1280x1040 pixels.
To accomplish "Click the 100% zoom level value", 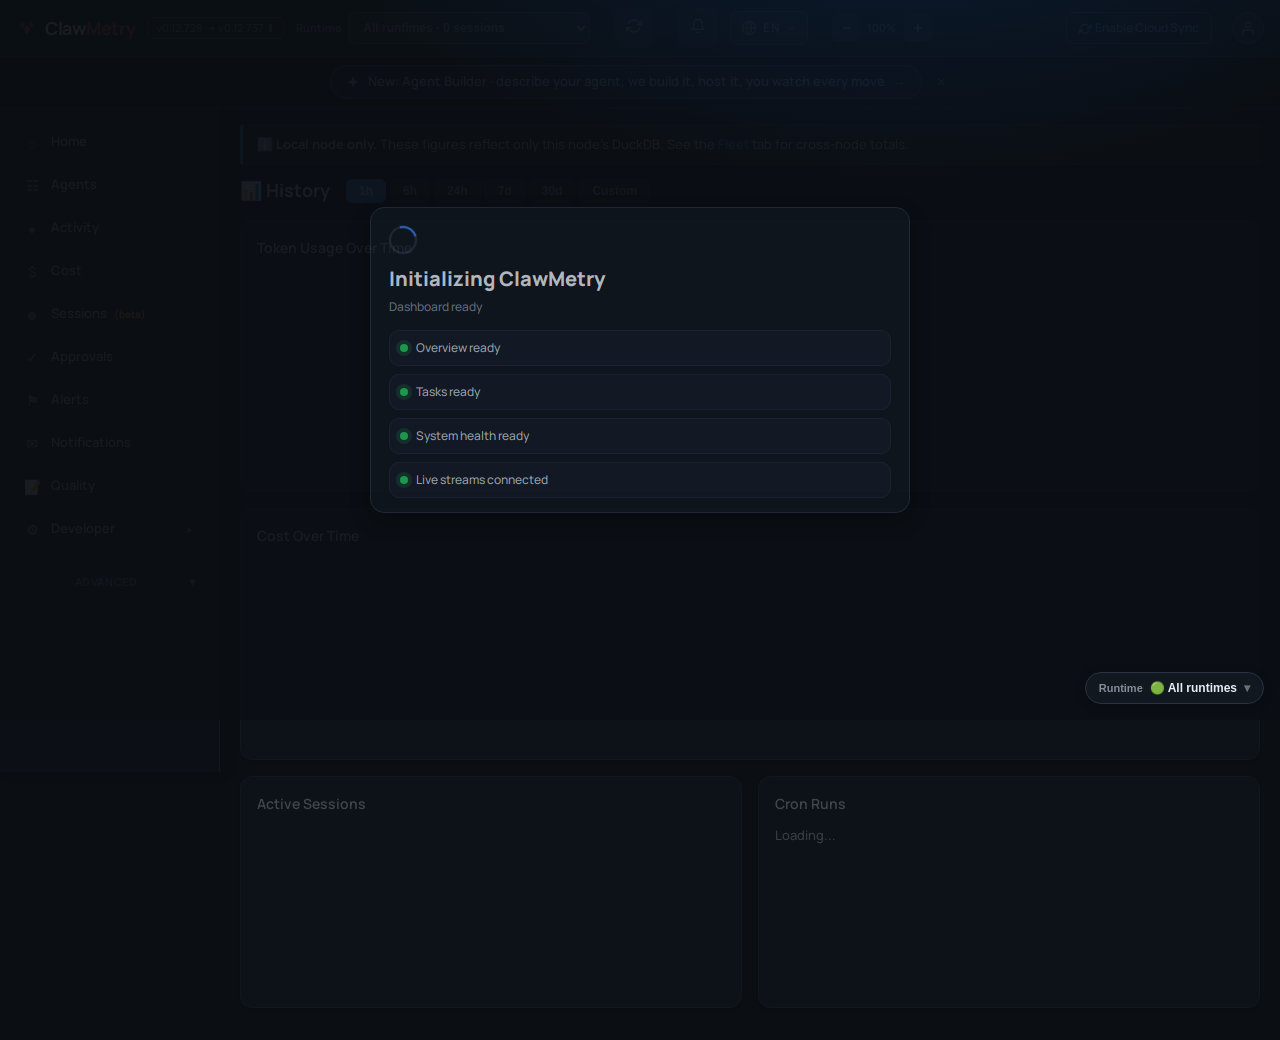I will [881, 28].
